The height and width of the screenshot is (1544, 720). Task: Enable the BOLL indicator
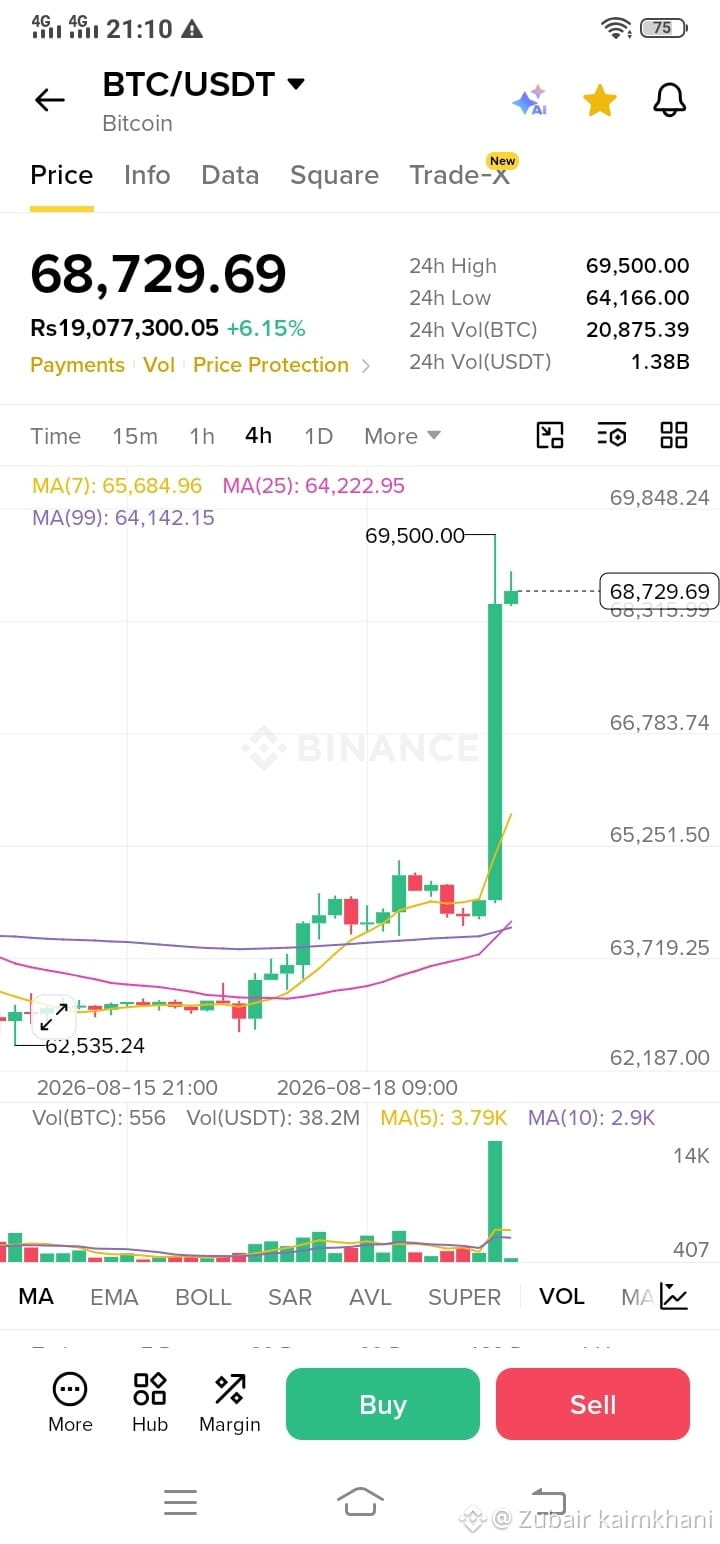tap(203, 1297)
